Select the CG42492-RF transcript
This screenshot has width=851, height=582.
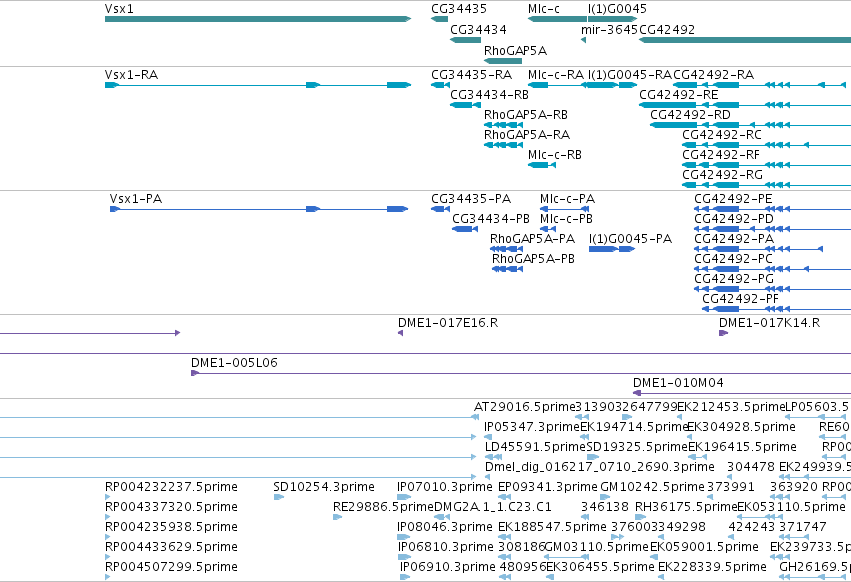pyautogui.click(x=766, y=165)
